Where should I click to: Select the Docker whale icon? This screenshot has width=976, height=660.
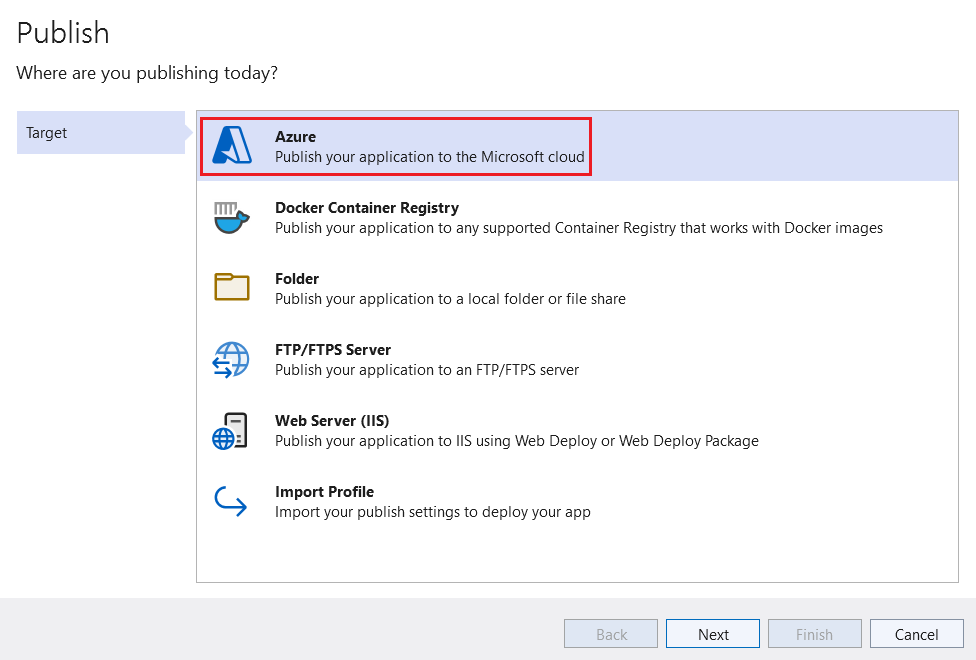(231, 217)
